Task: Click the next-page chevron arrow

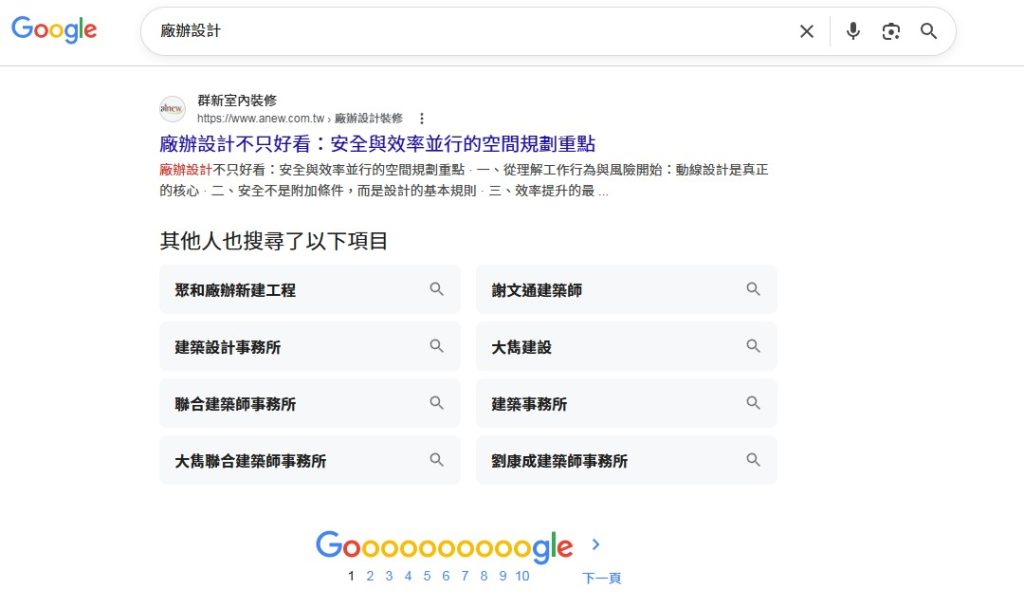Action: pos(596,544)
